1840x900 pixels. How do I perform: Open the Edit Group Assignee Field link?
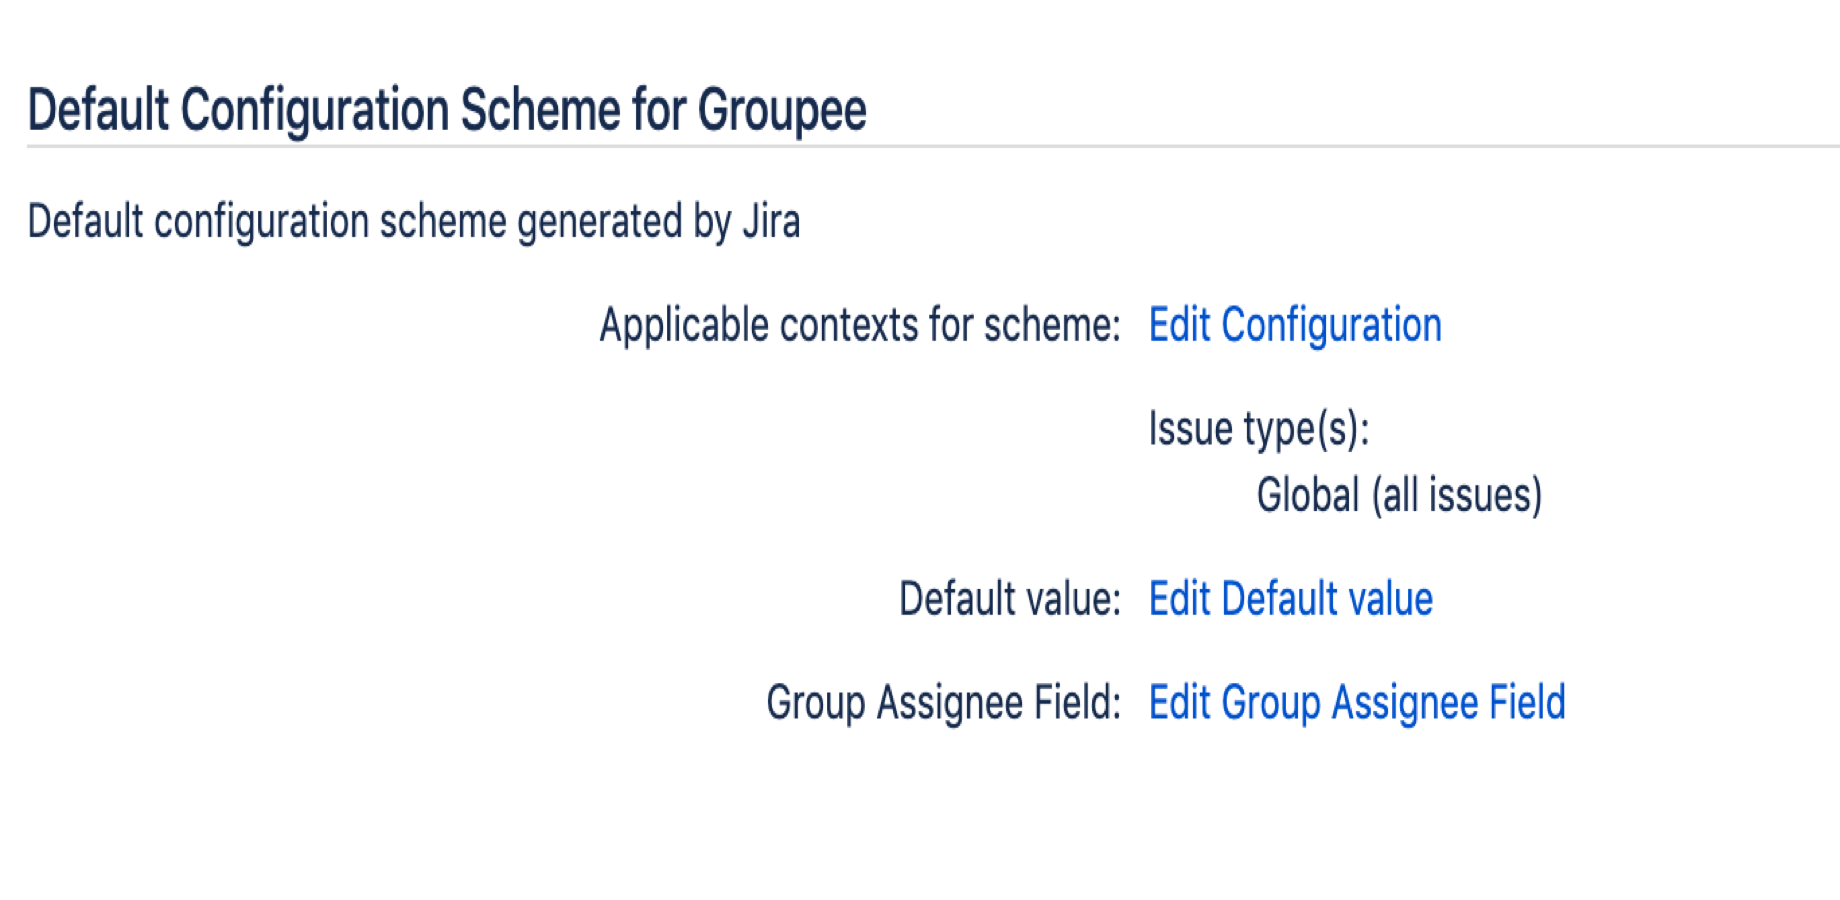pos(1357,703)
